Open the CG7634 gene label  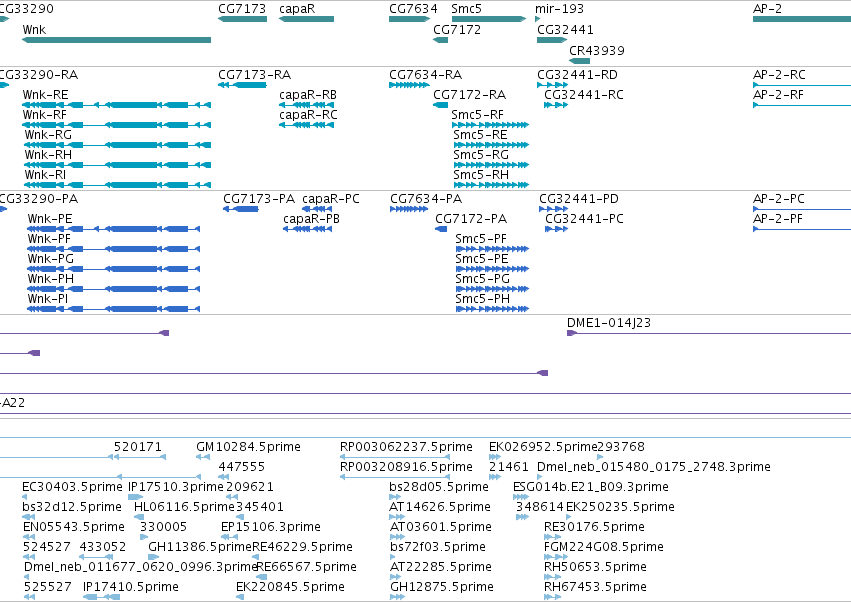[413, 9]
